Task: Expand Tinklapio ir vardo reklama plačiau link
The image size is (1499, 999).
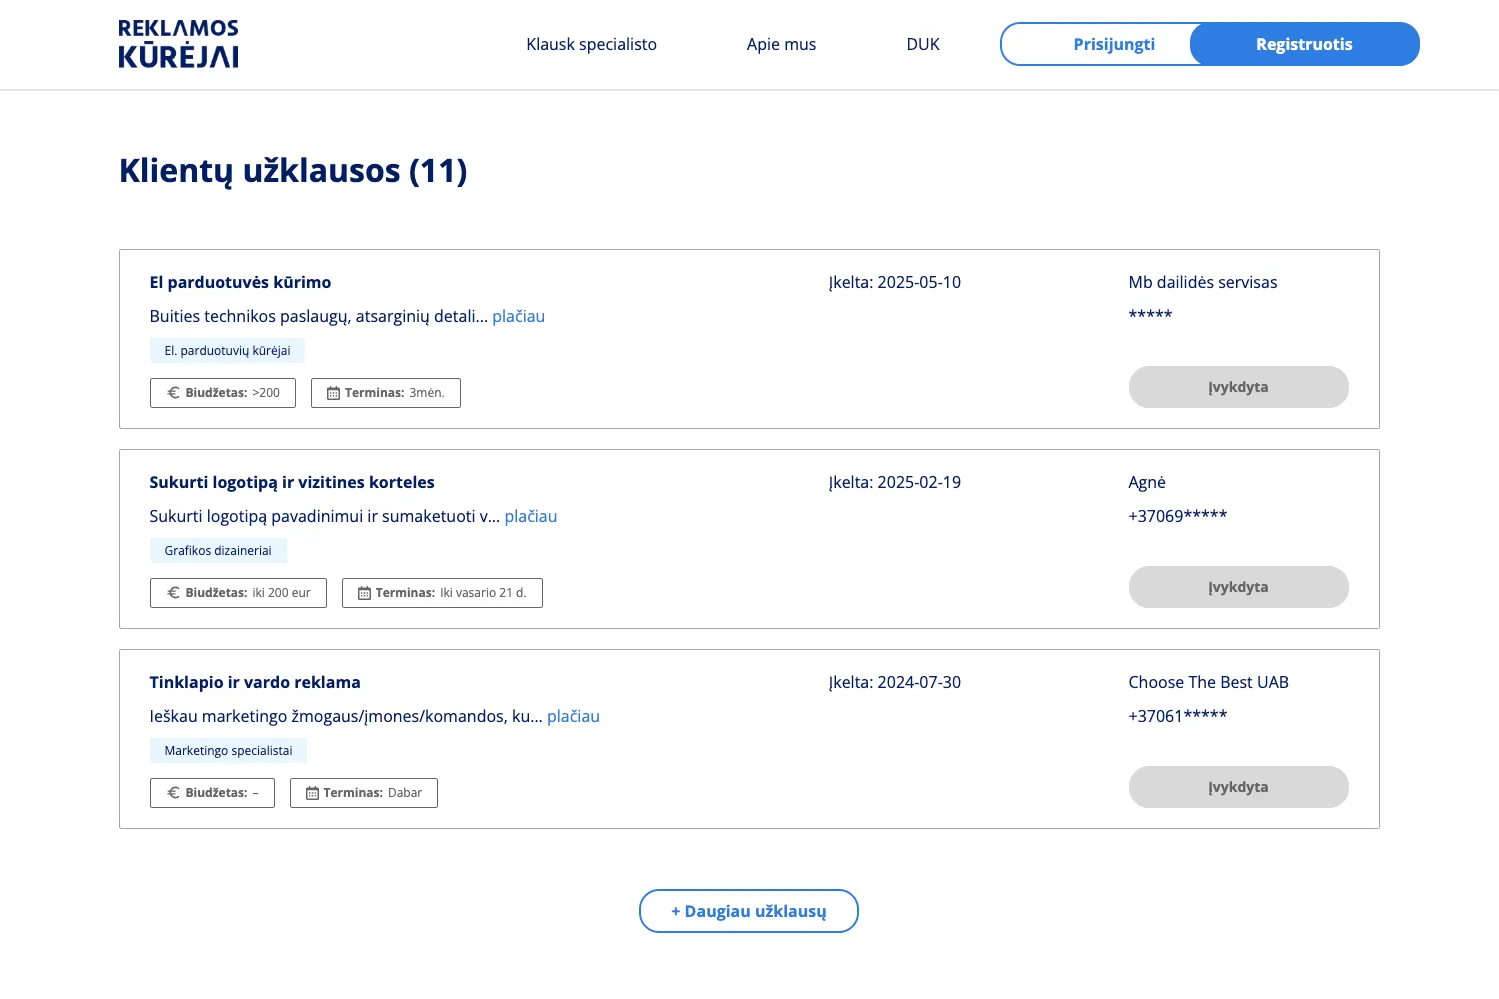Action: (x=573, y=716)
